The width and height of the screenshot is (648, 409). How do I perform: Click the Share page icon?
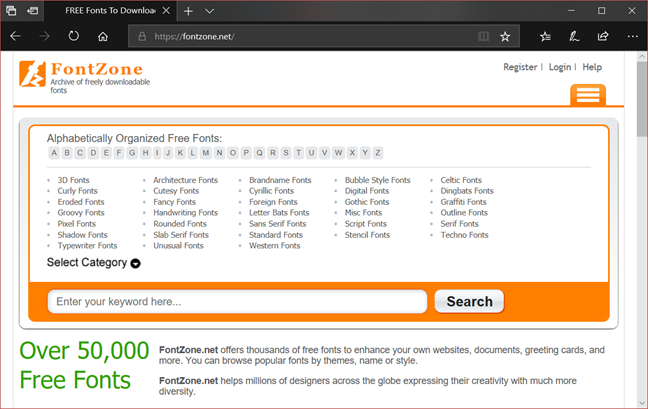point(603,36)
